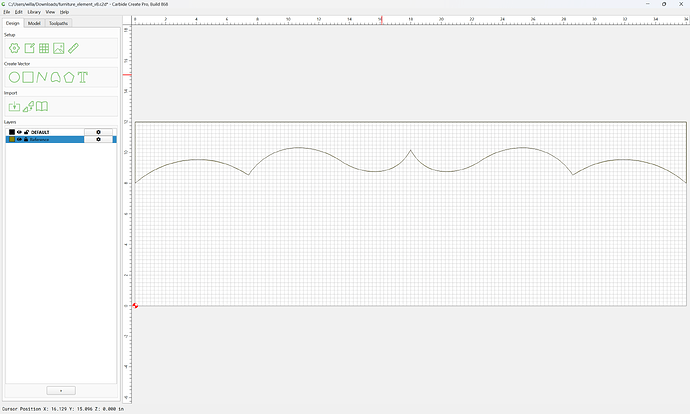Viewport: 690px width, 414px height.
Task: Switch to the Toolpaths tab
Action: click(59, 23)
